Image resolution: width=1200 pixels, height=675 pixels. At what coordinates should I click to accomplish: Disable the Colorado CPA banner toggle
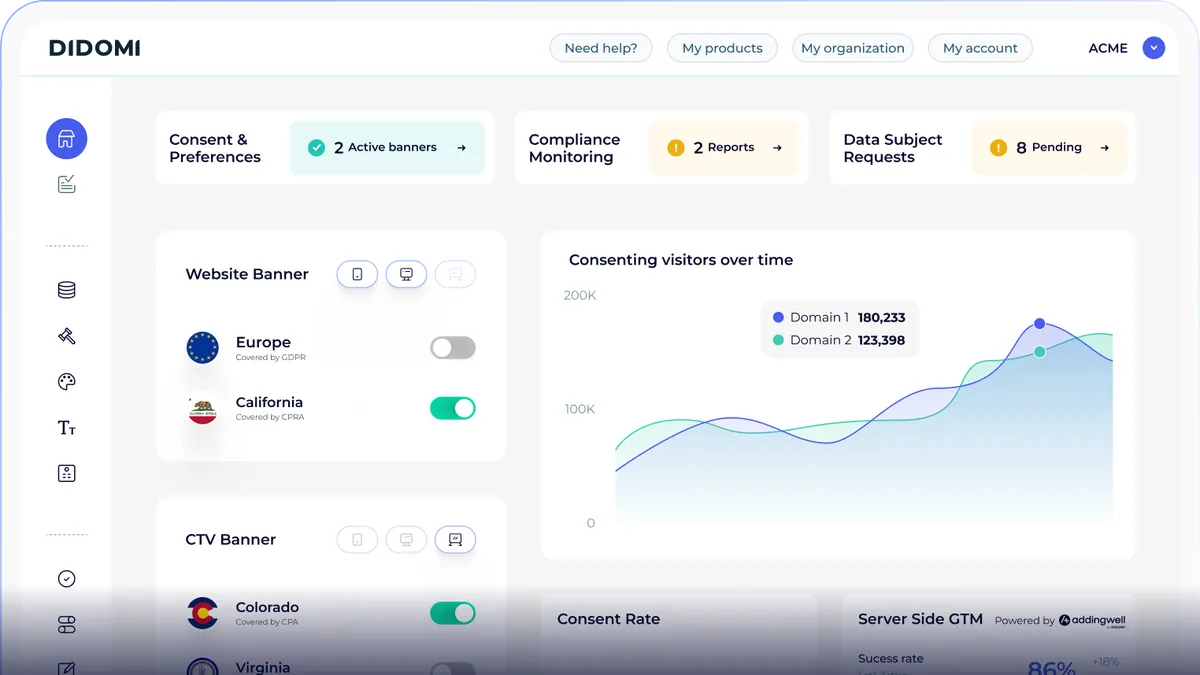coord(453,613)
